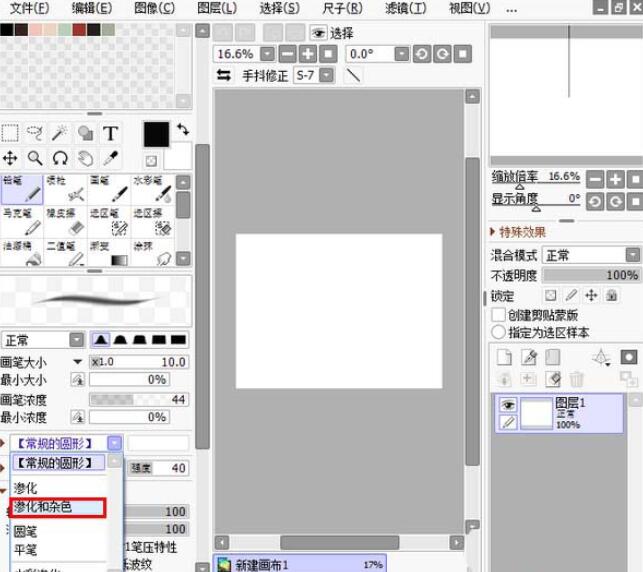Expand the 特殊效果 section

tap(494, 233)
